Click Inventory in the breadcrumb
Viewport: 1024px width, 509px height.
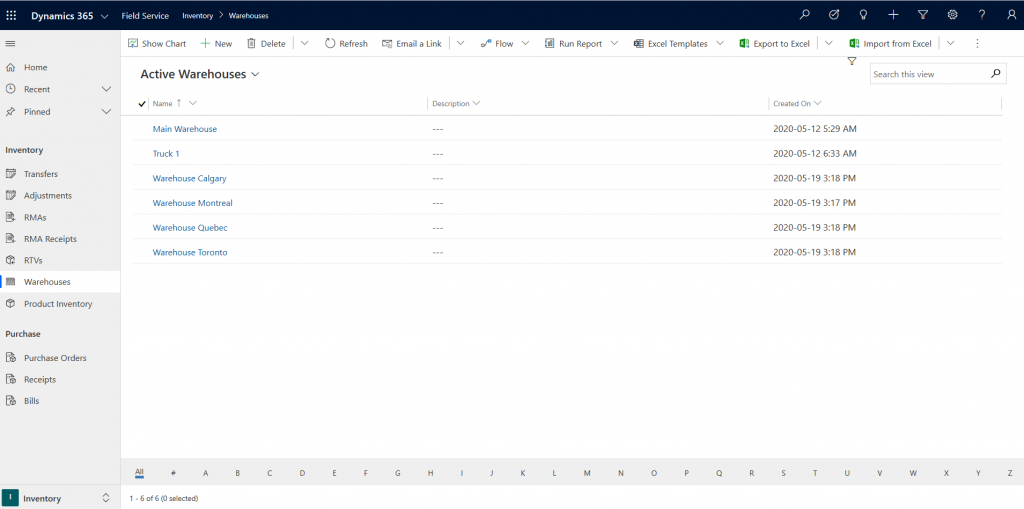pos(198,16)
